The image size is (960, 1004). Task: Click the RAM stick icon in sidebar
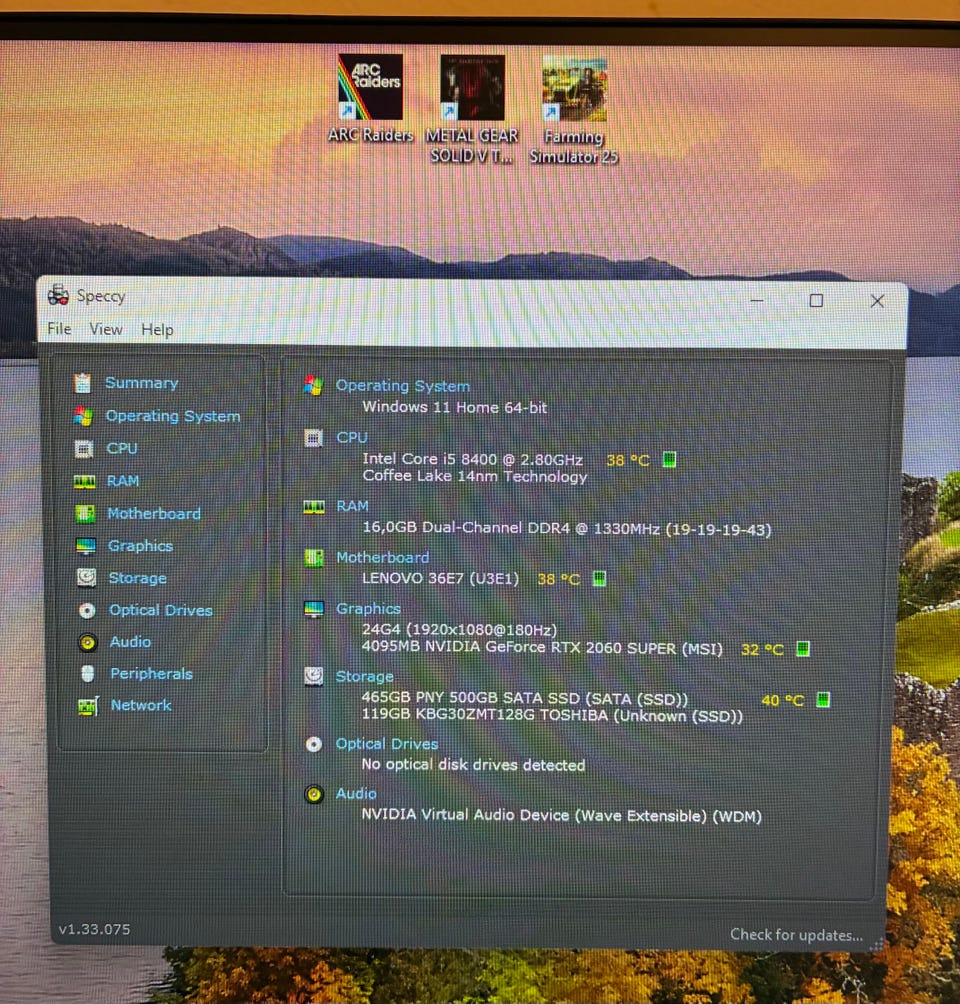85,482
